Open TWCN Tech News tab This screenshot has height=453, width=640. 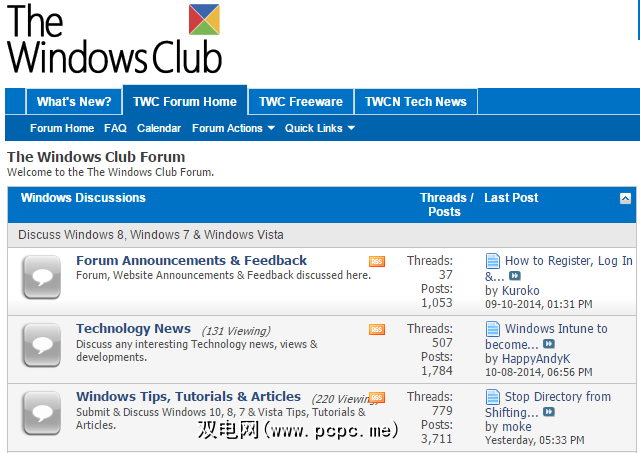click(416, 101)
